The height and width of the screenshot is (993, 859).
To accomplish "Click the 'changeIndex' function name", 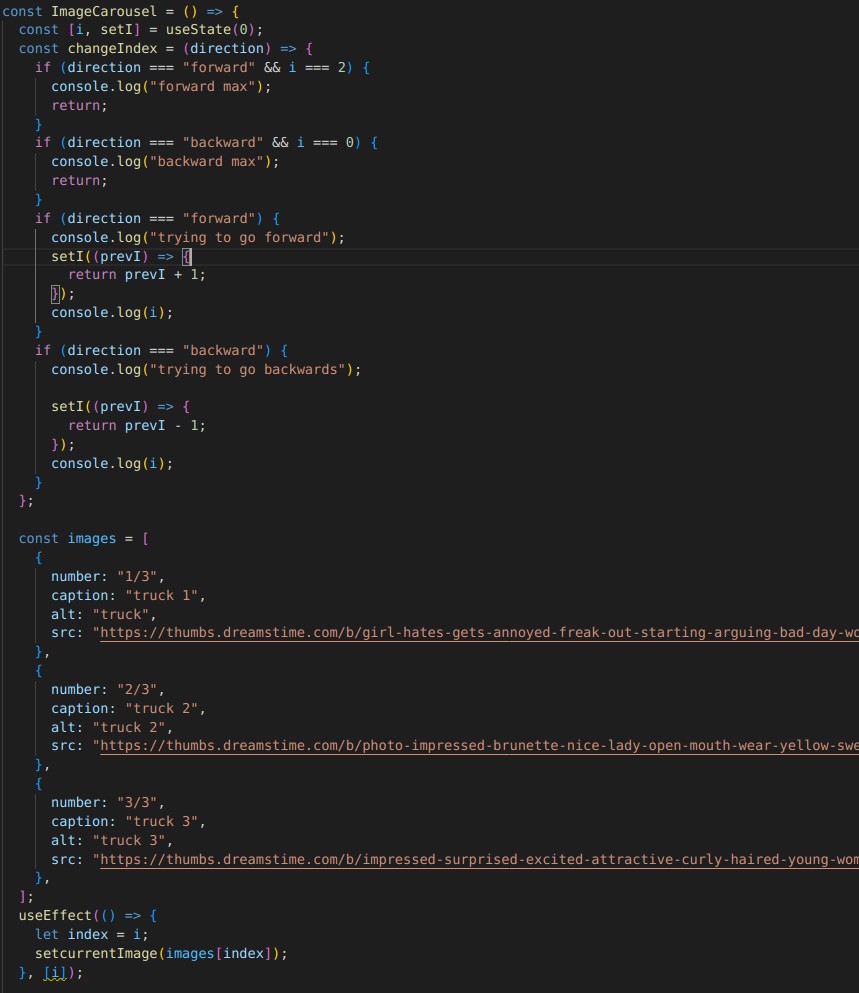I will 113,49.
